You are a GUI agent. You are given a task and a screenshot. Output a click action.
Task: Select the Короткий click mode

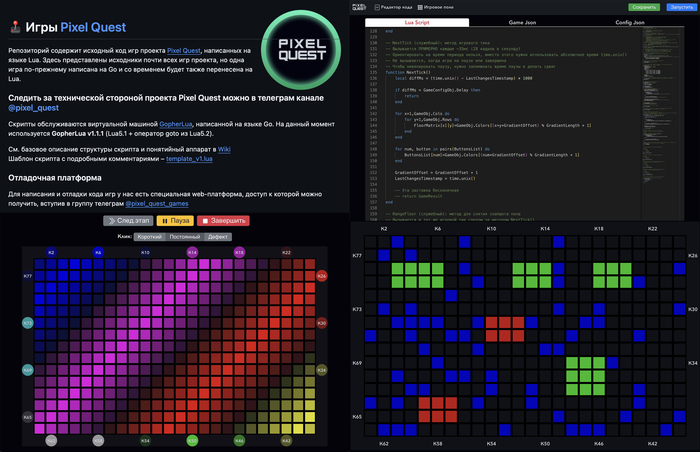[149, 236]
